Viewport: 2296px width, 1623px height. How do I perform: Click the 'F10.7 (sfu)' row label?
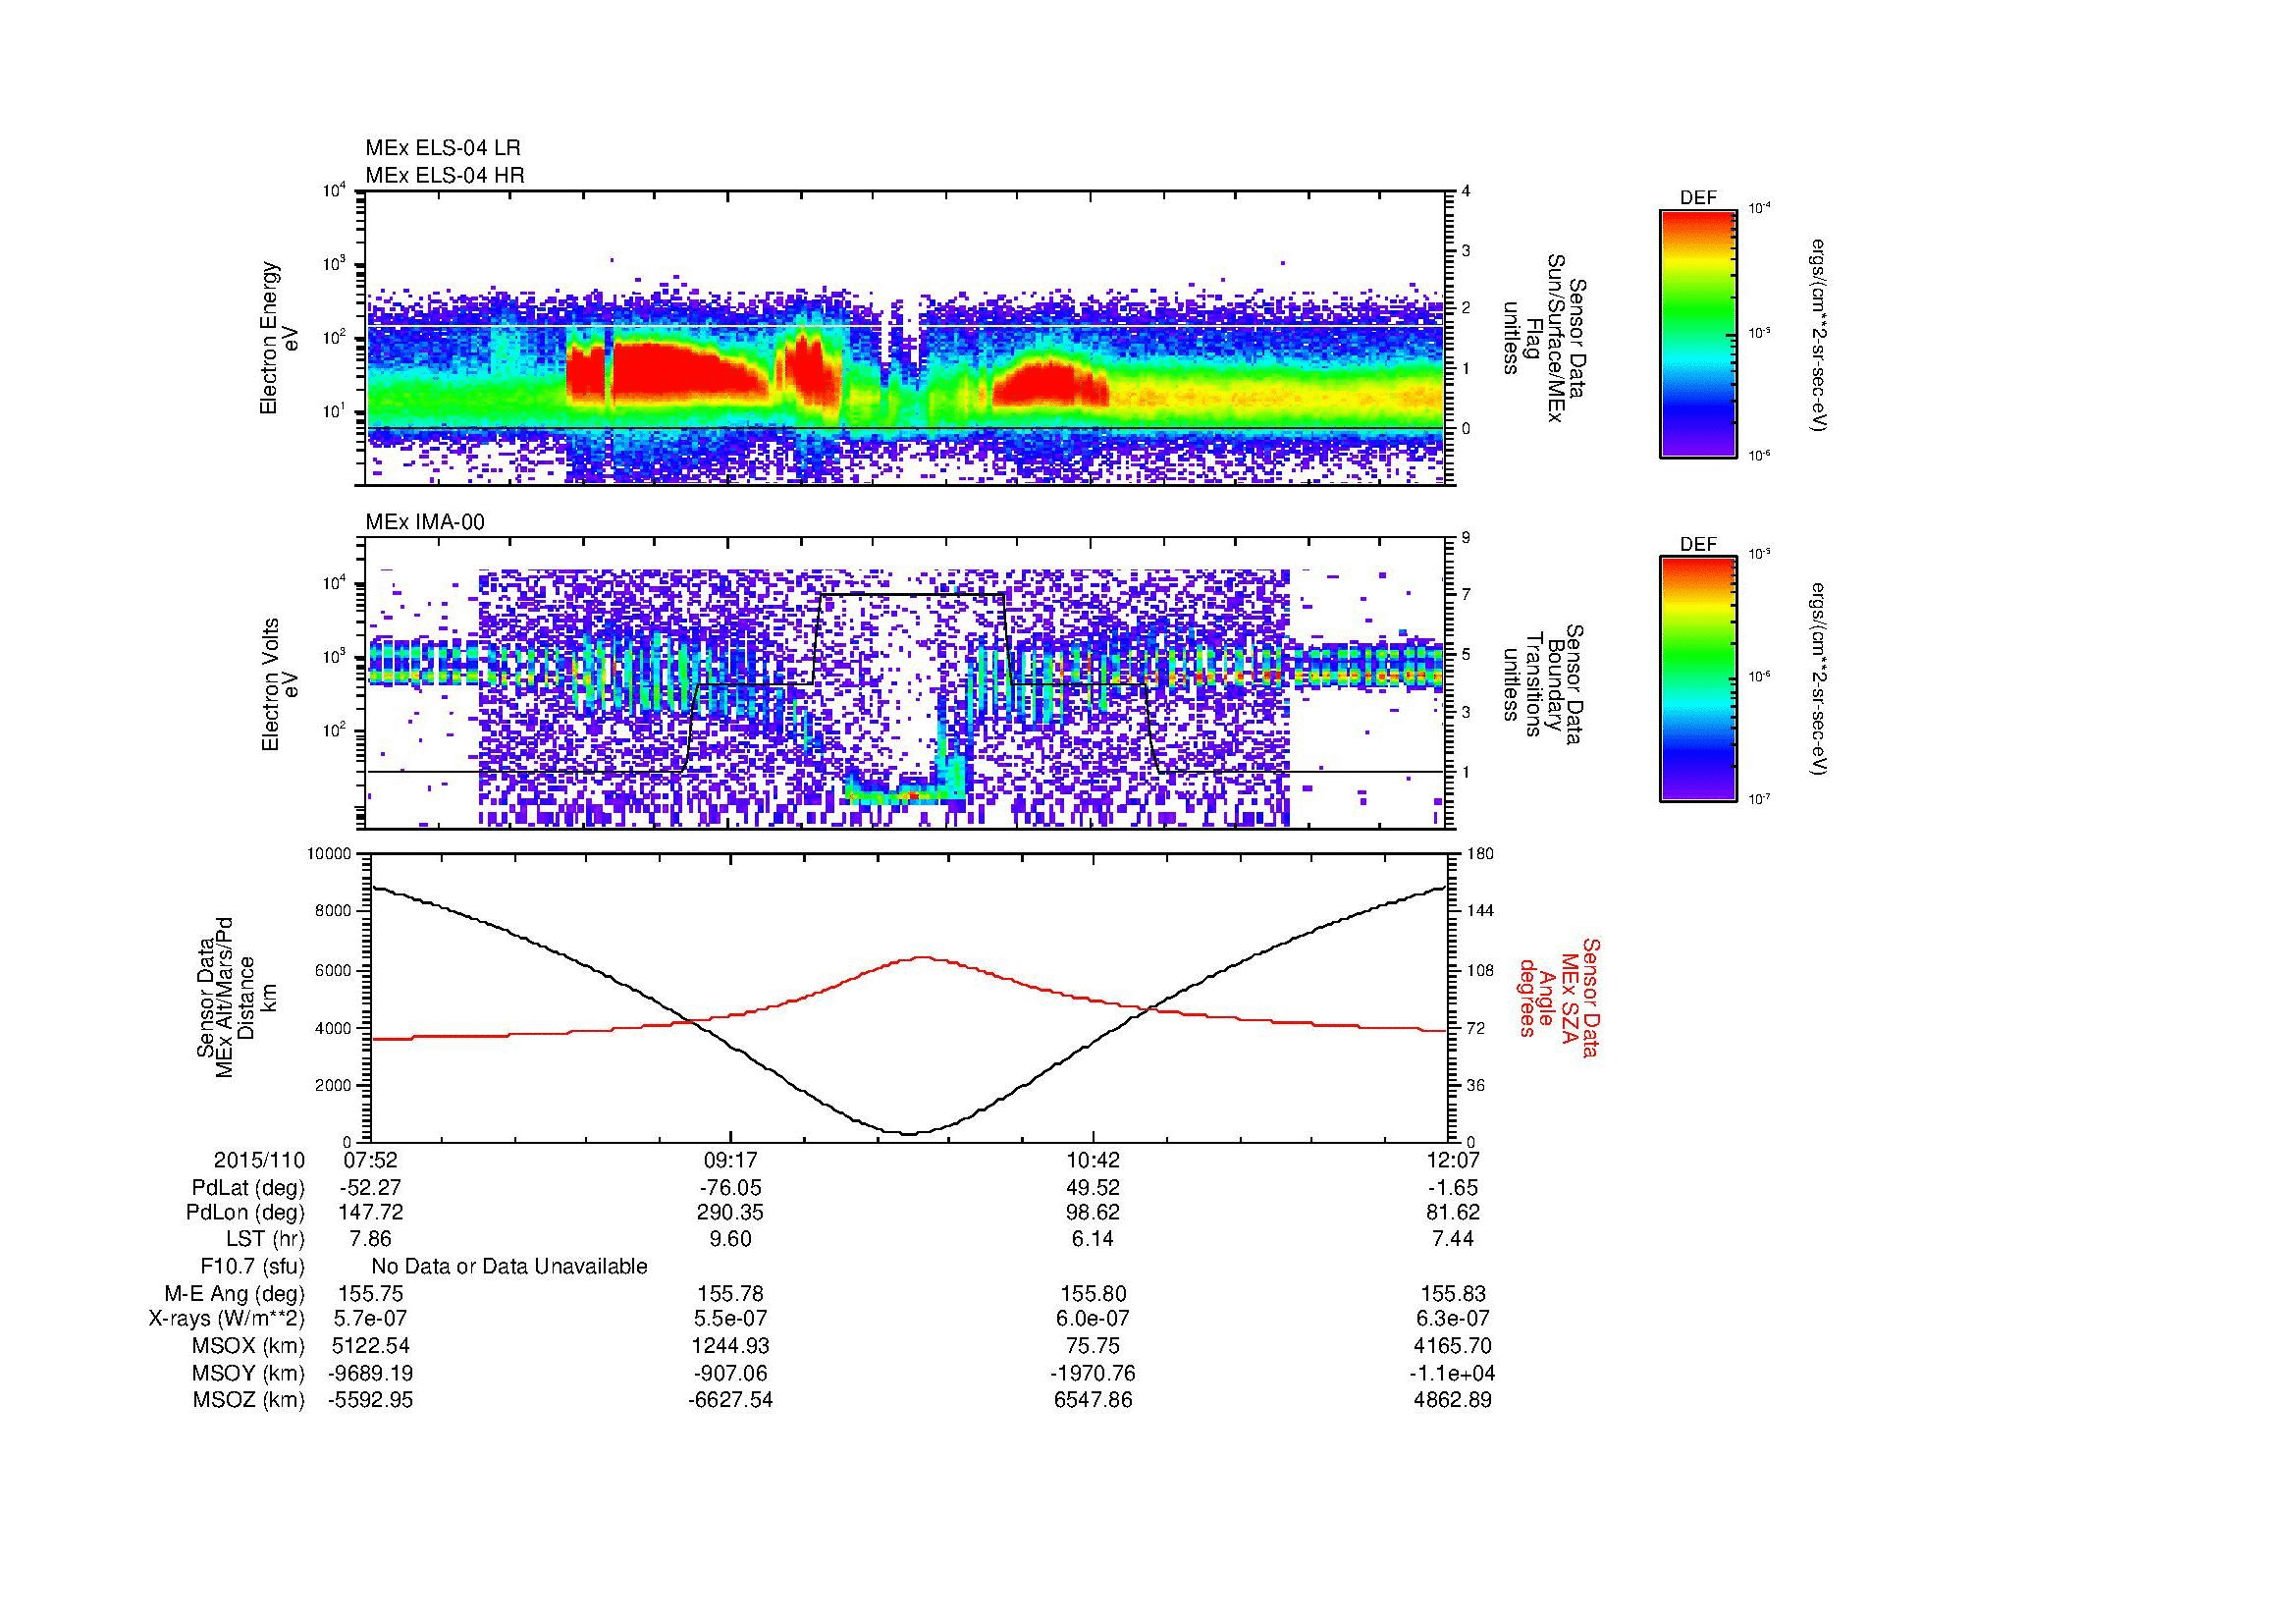point(252,1267)
